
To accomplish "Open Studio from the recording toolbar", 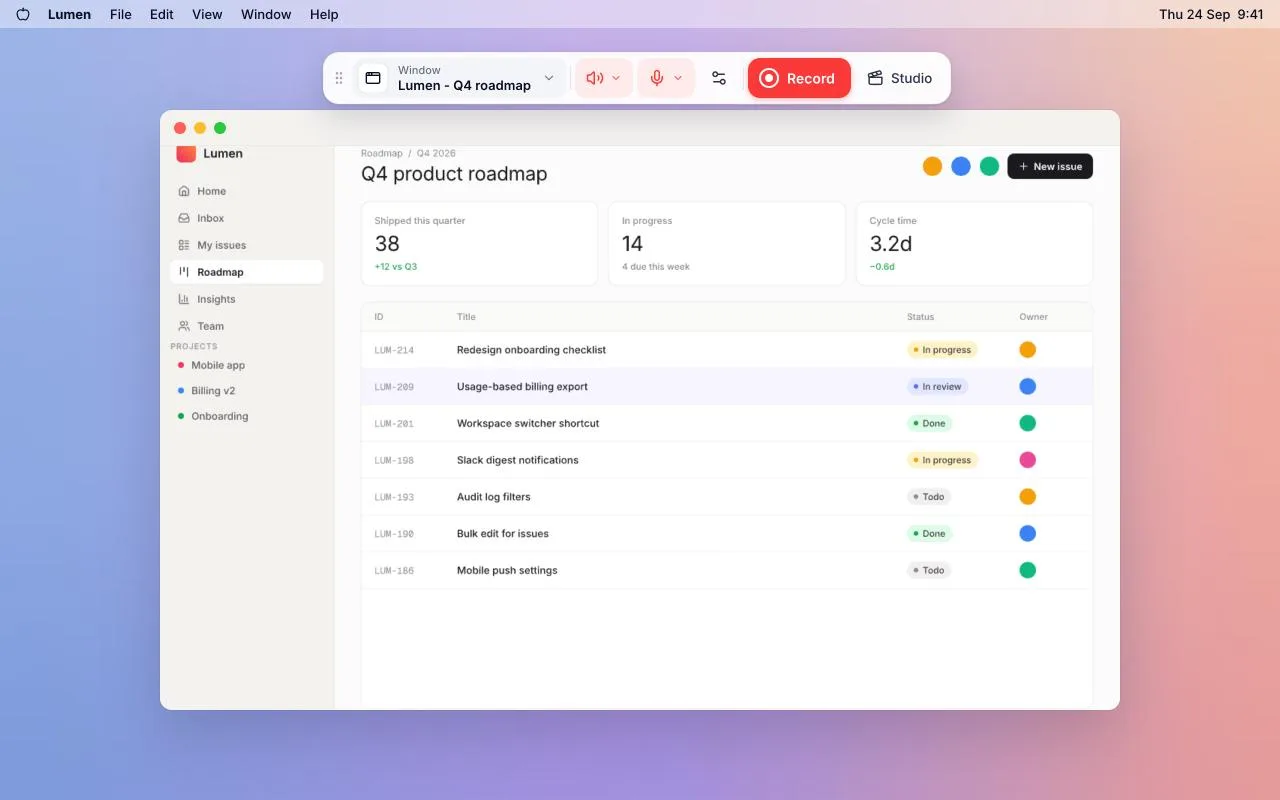I will pyautogui.click(x=900, y=78).
